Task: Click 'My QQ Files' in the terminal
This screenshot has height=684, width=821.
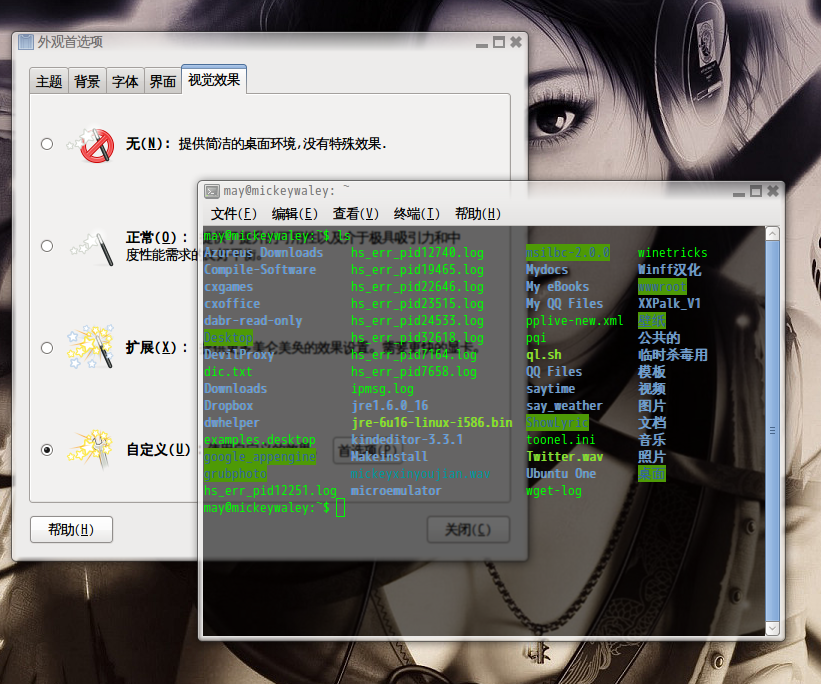Action: tap(564, 304)
